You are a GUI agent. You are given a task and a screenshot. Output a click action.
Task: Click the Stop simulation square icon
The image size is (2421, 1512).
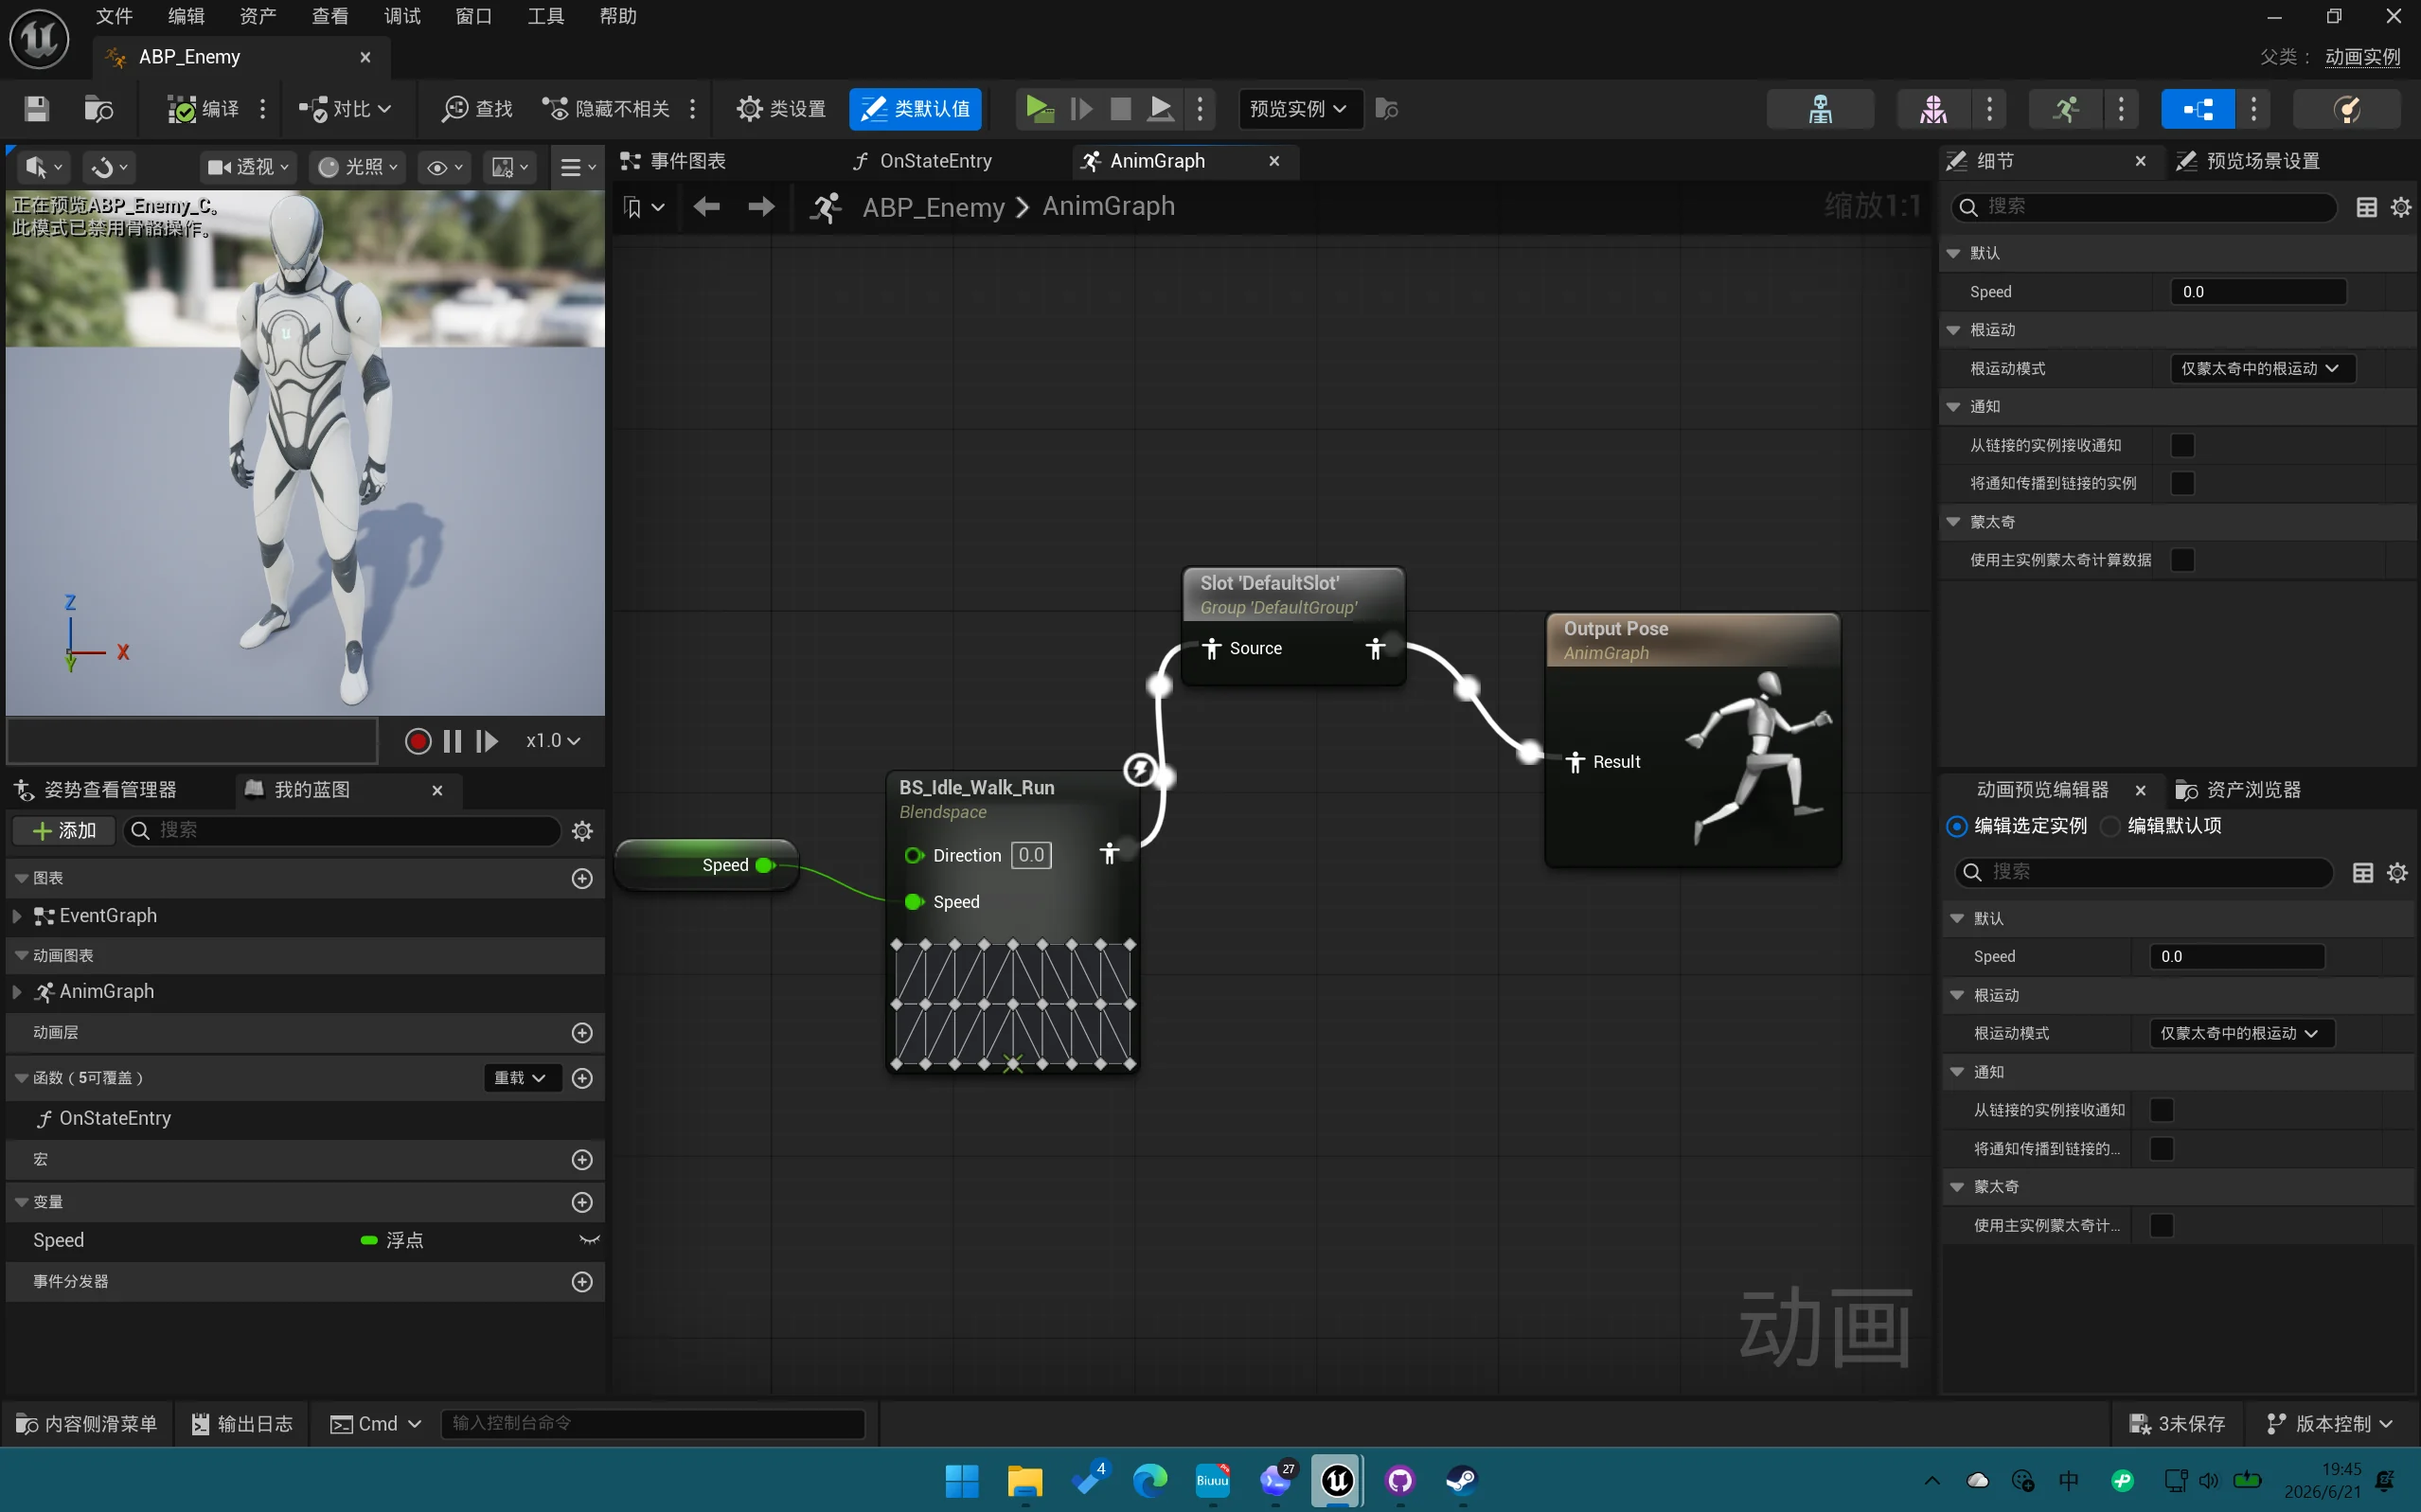coord(1120,108)
